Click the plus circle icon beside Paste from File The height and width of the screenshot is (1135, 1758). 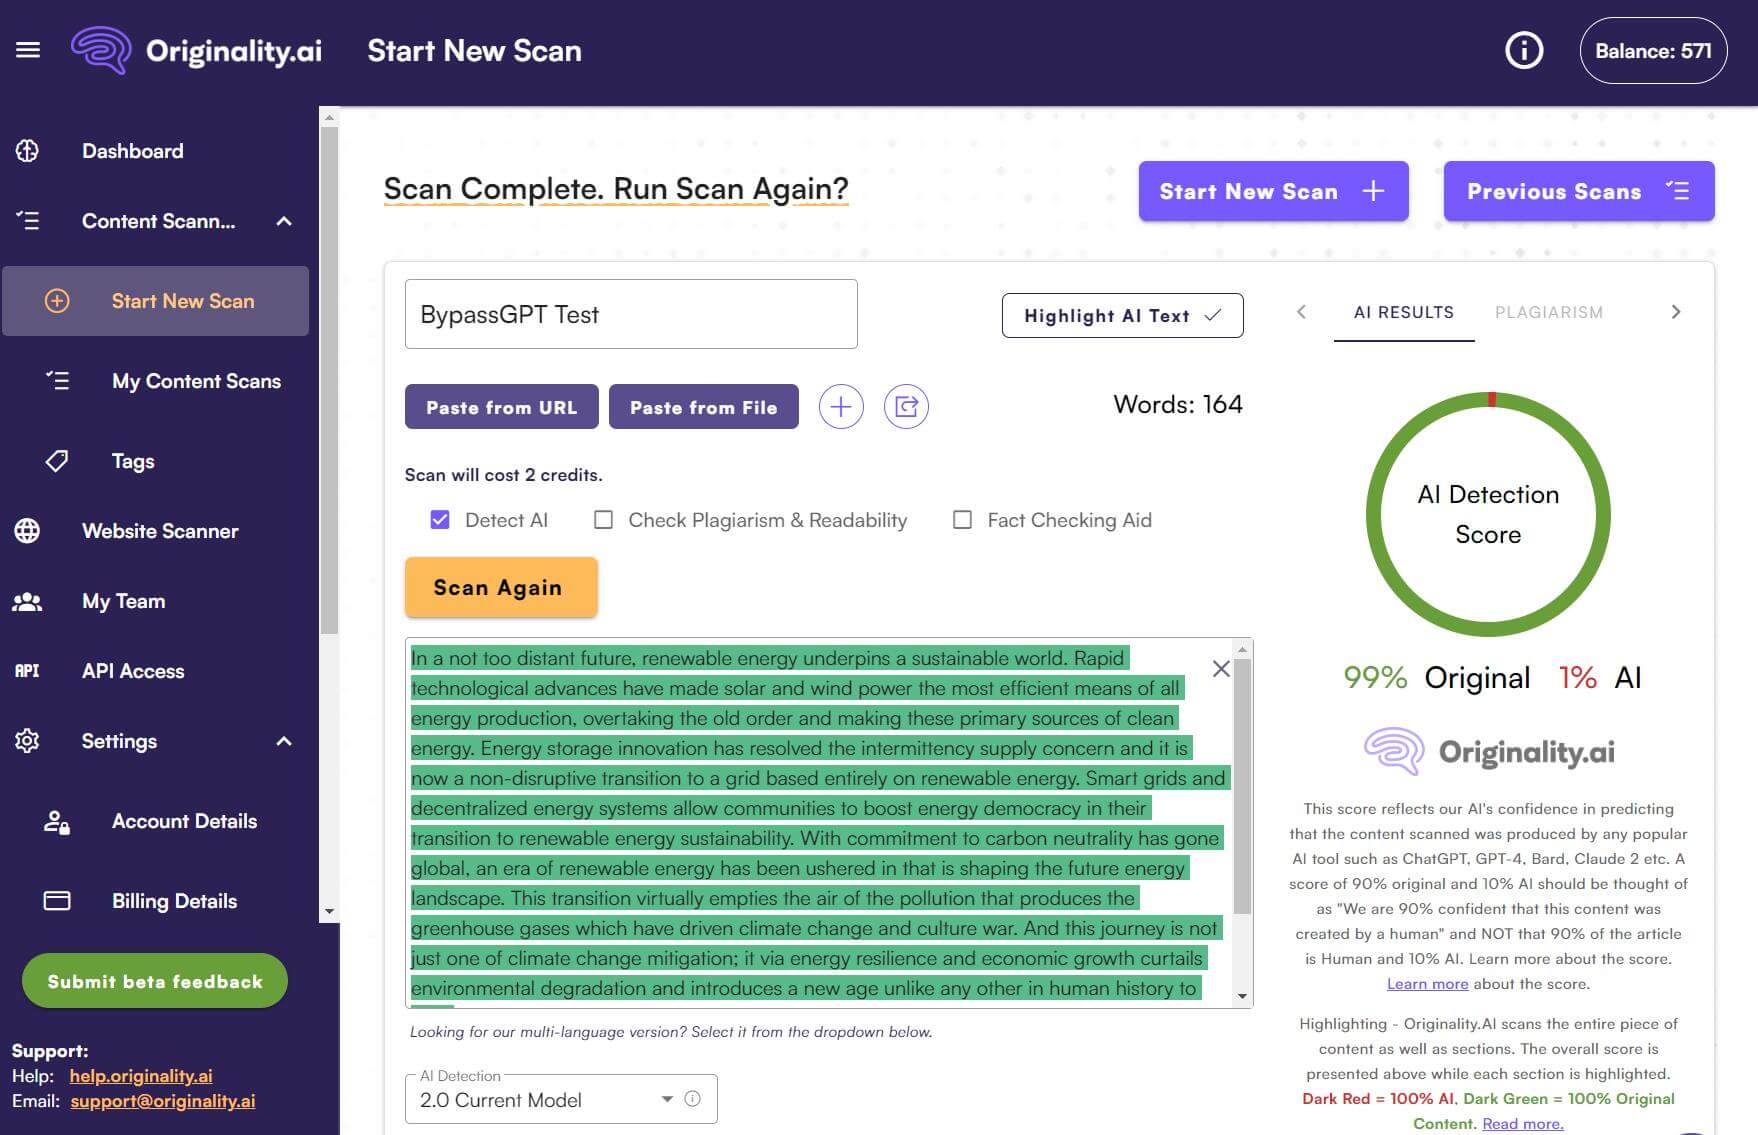(841, 407)
